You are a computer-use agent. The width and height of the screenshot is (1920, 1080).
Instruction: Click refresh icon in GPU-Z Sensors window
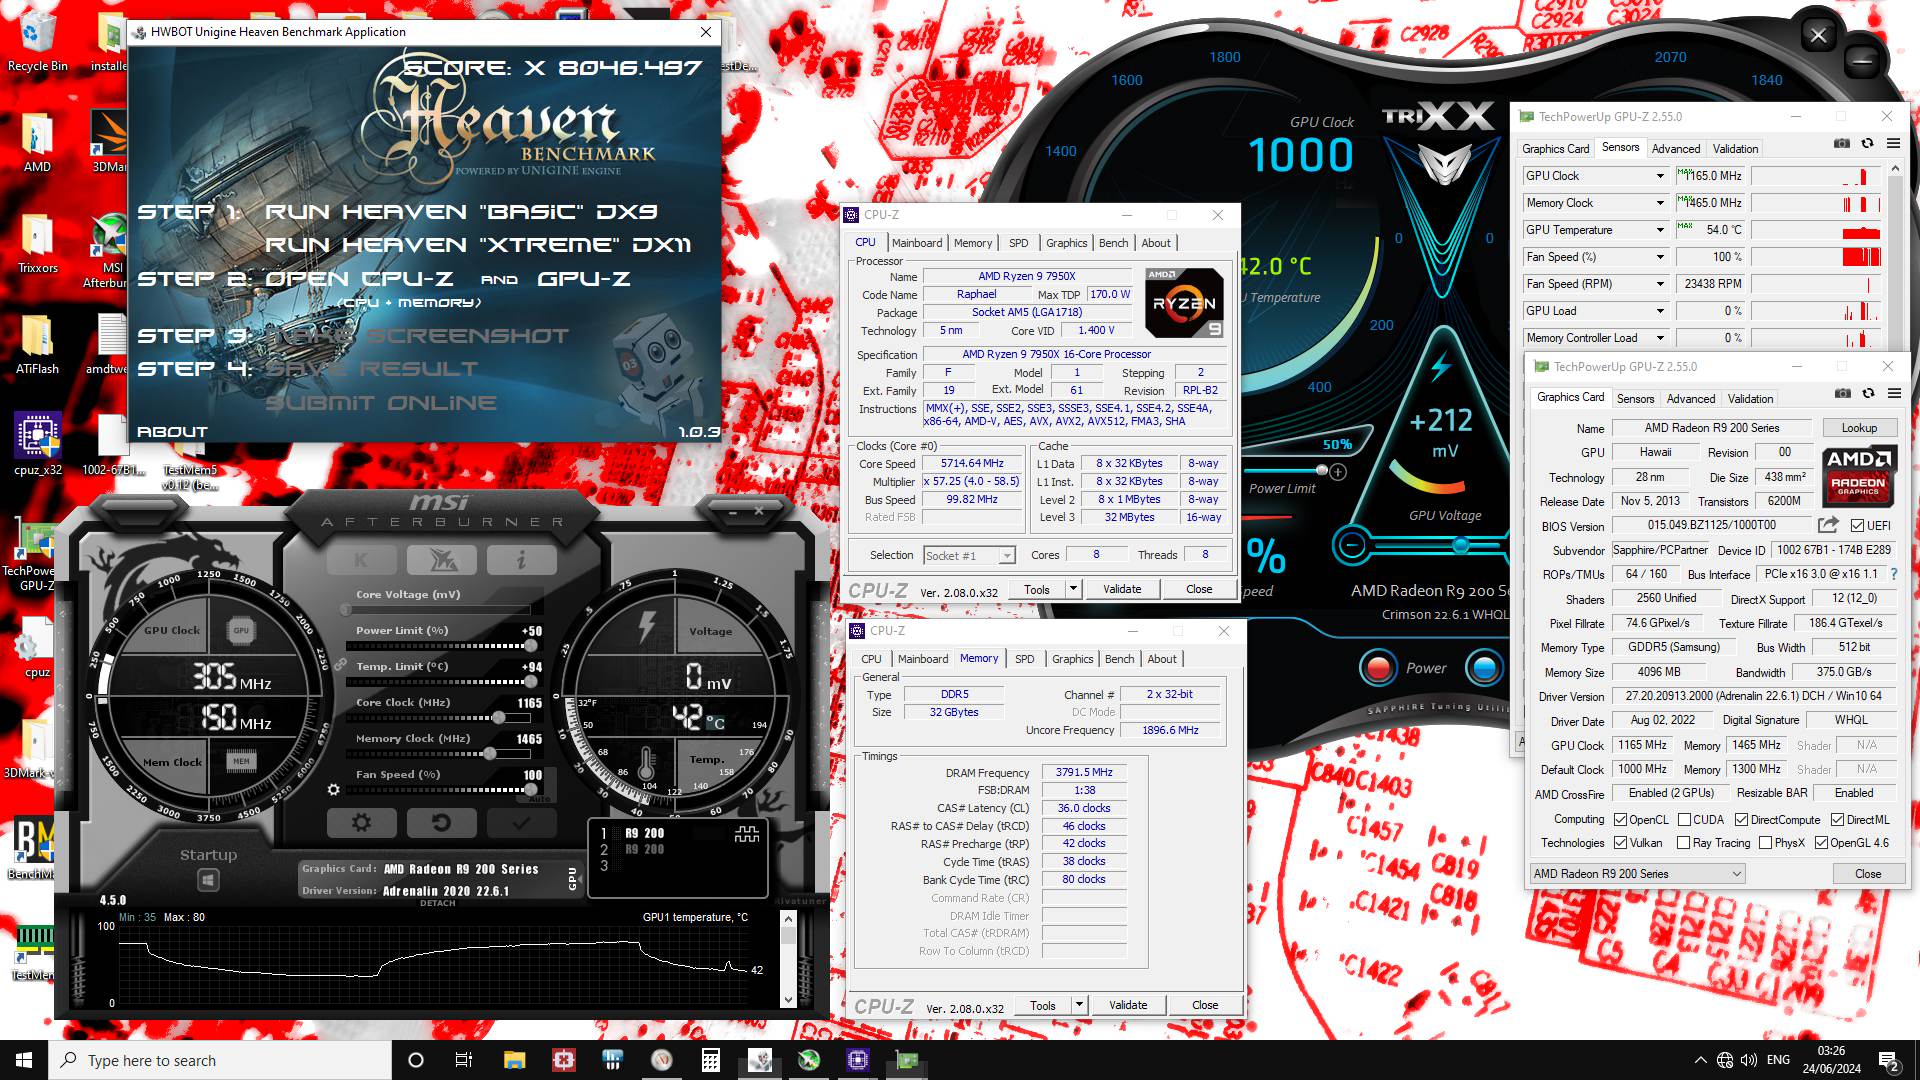(1867, 144)
